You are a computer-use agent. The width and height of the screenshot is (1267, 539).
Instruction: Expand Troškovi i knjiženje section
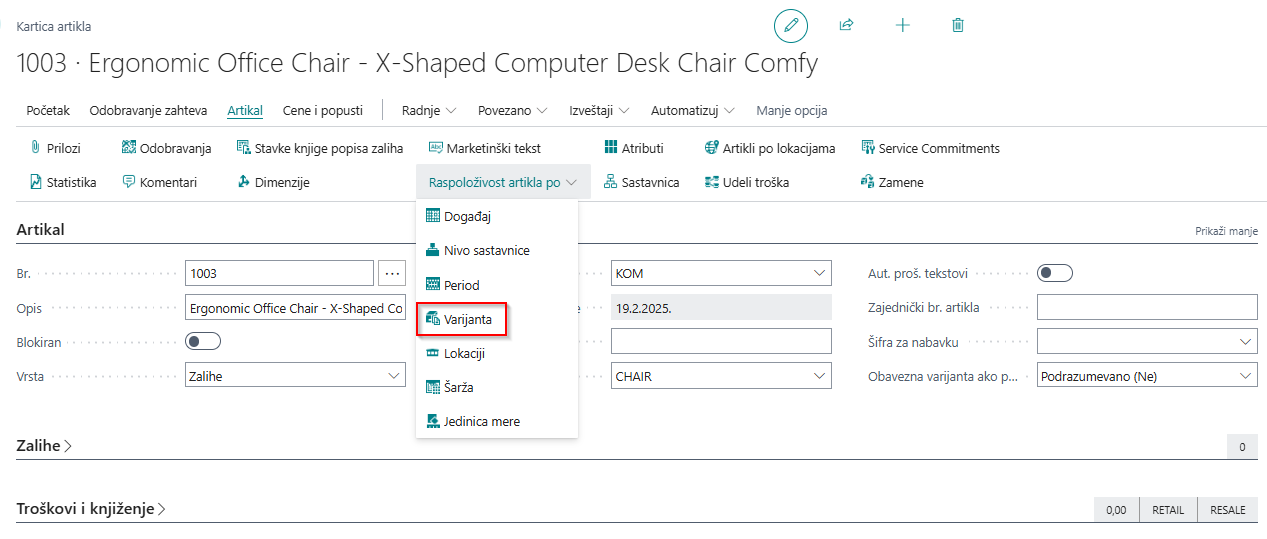coord(90,509)
